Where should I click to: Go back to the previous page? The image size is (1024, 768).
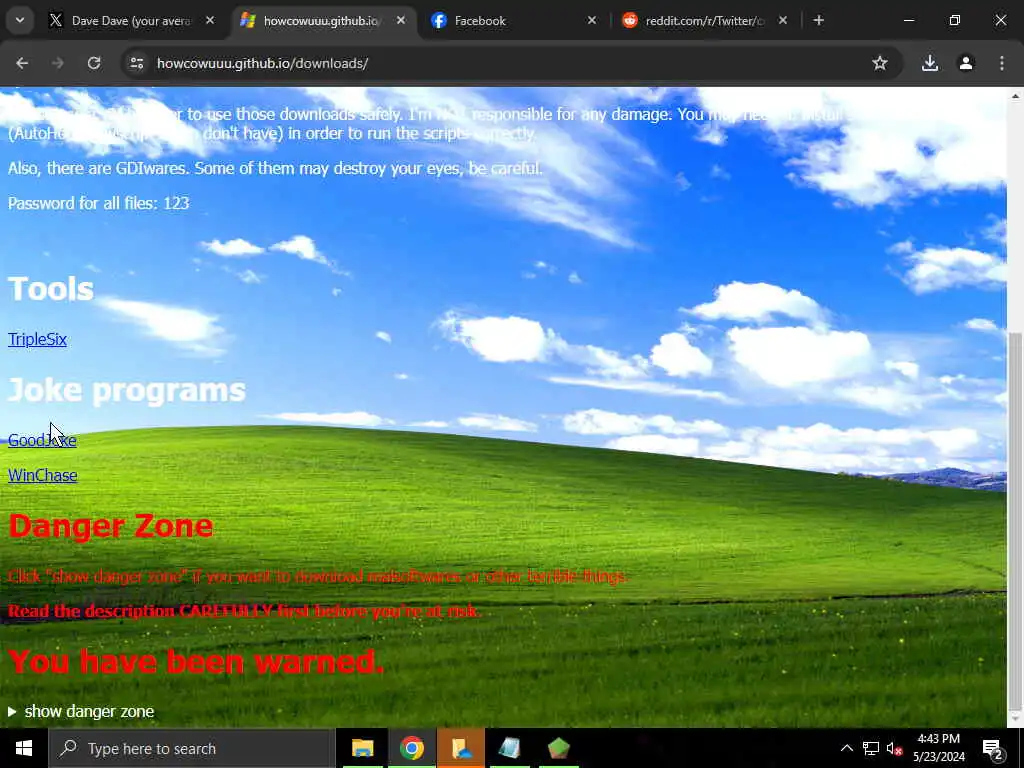(x=22, y=63)
